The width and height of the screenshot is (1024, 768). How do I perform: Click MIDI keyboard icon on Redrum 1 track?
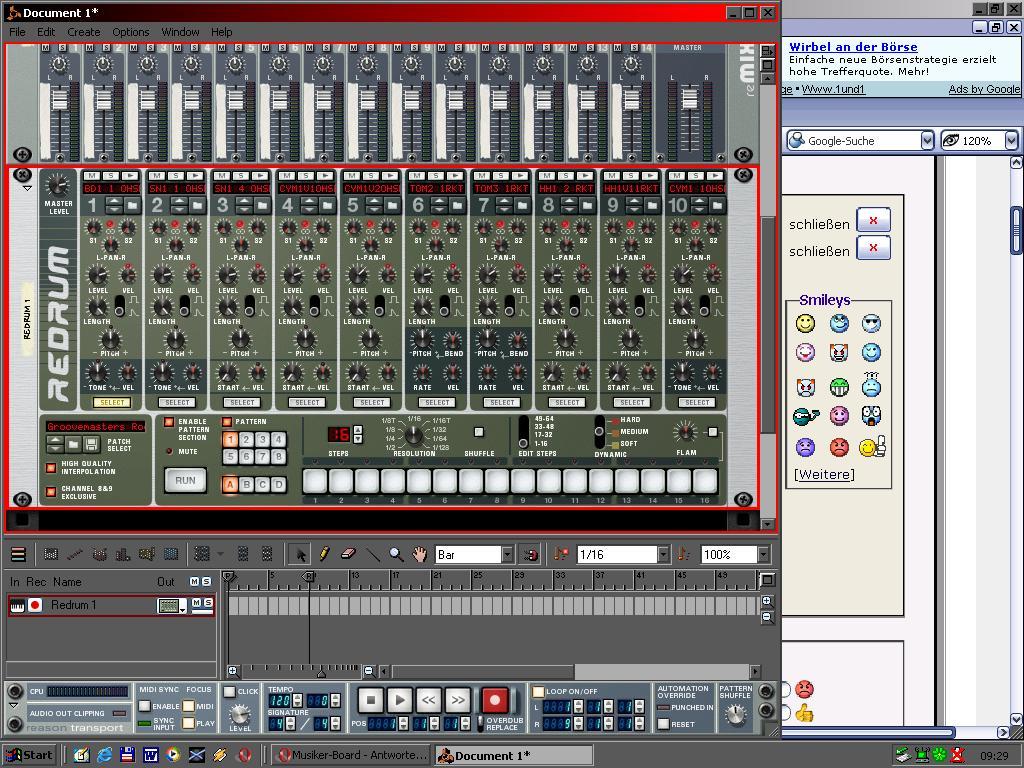18,605
